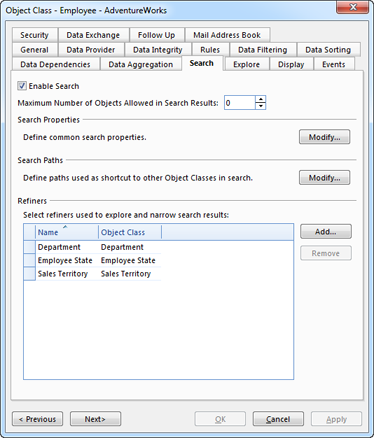Click Department in the Object Class column
374x438 pixels.
122,247
